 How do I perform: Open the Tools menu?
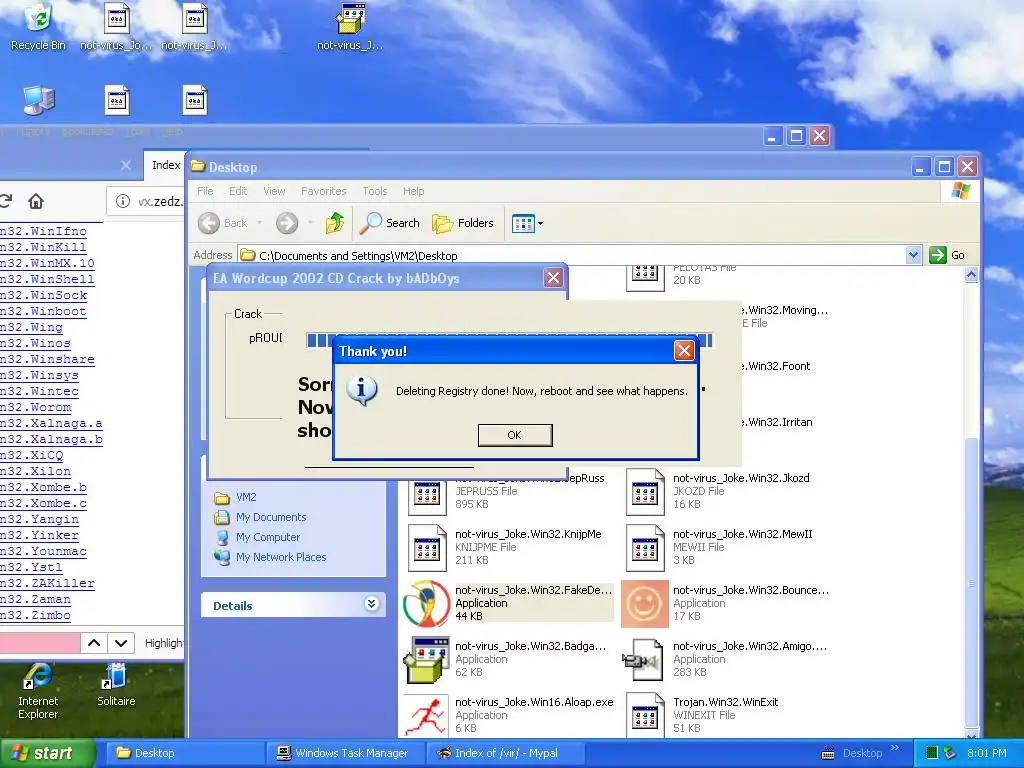pyautogui.click(x=375, y=191)
